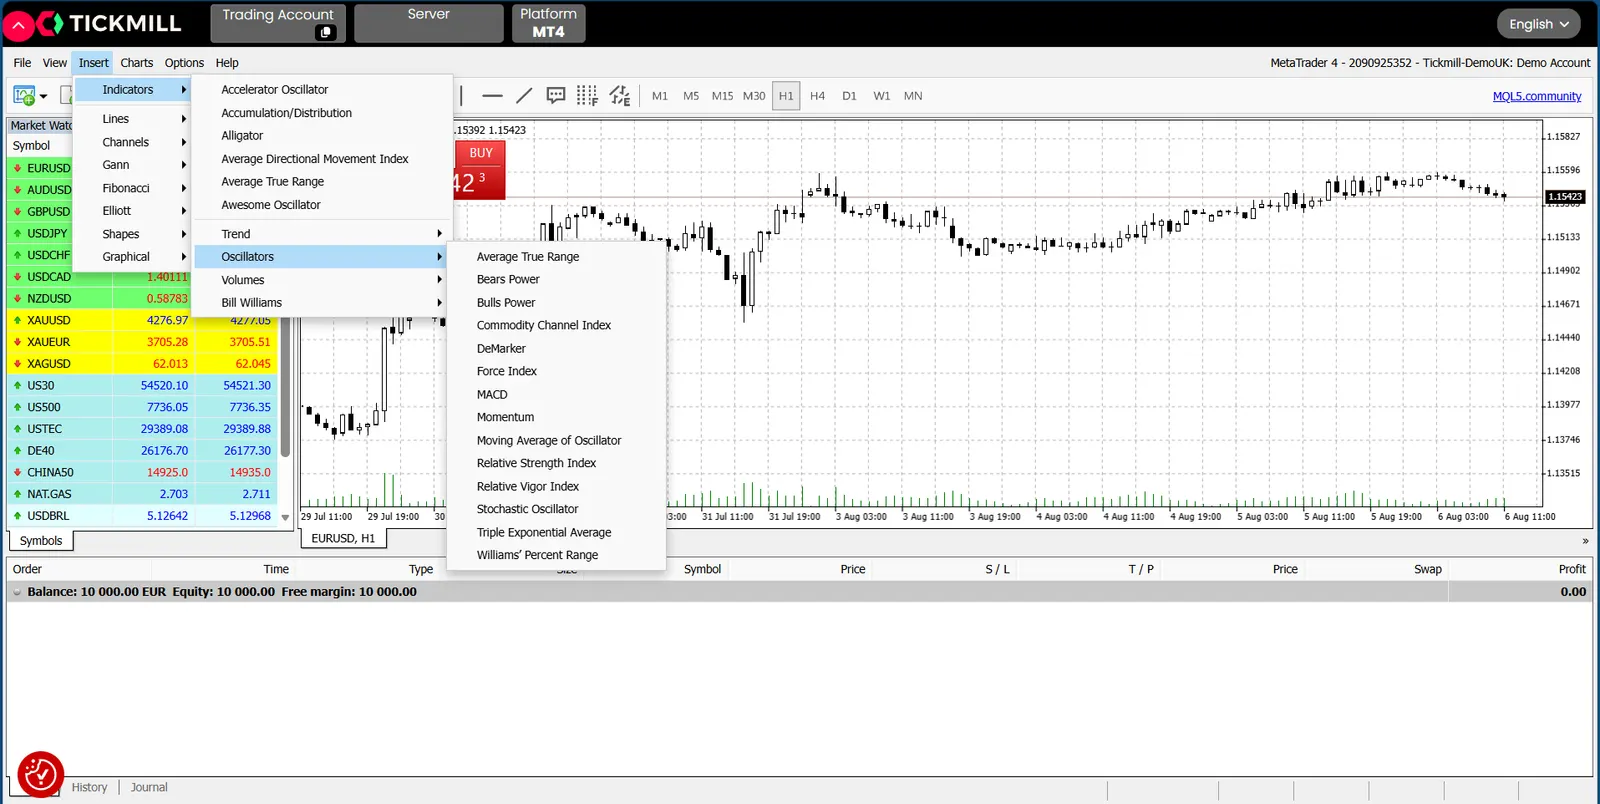Screen dimensions: 1600x804
Task: Expand the Channels submenu
Action: (x=132, y=142)
